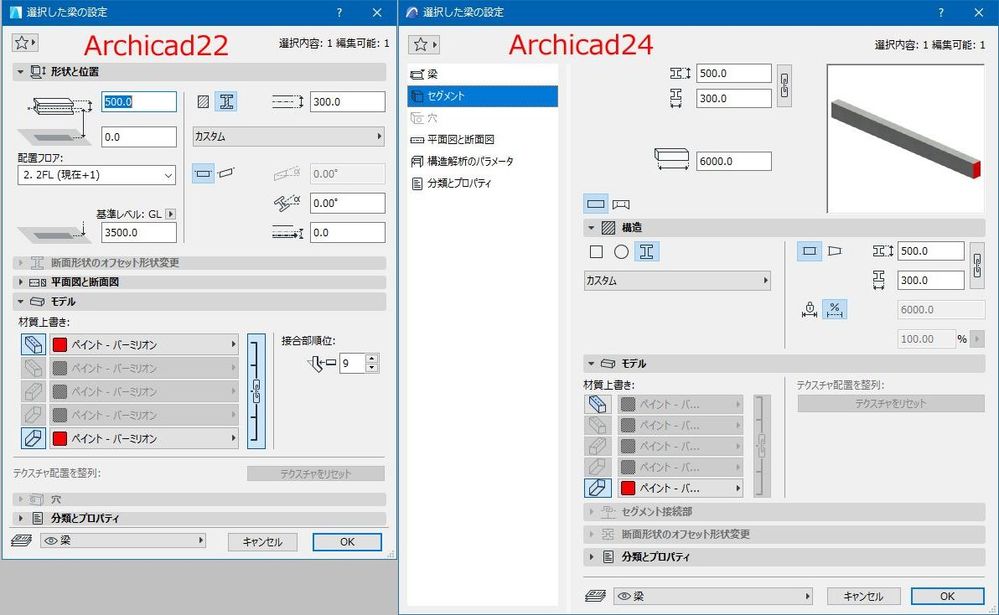Select curved beam icon above 構造 in Archicad24
999x615 pixels.
pos(621,204)
